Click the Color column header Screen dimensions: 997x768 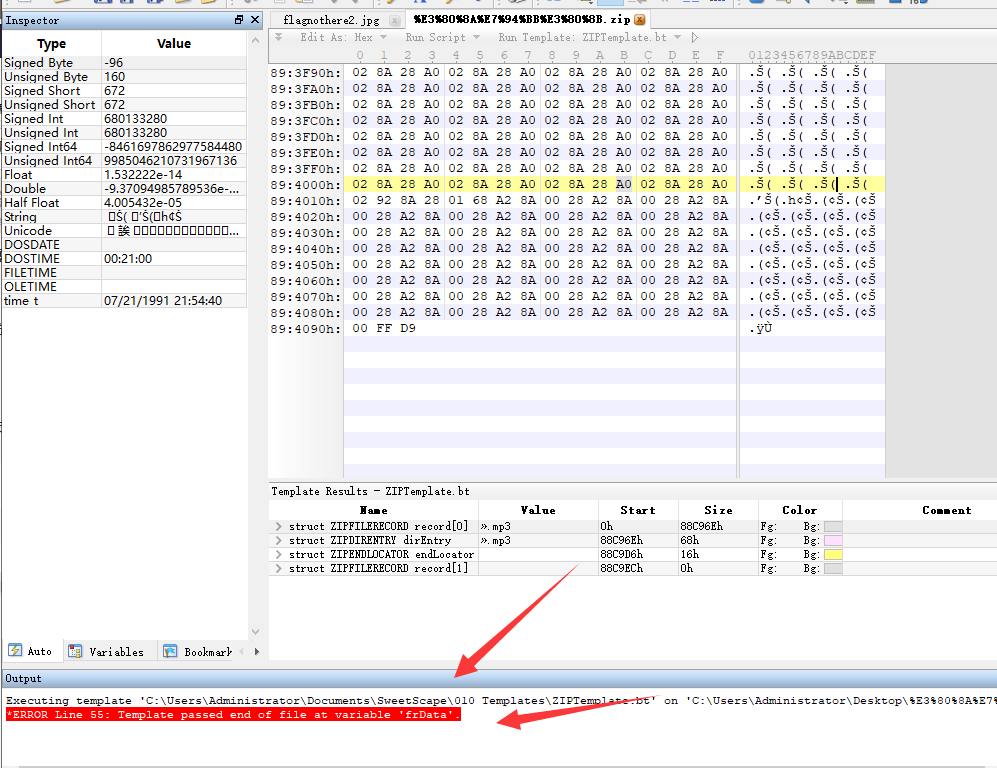click(x=800, y=510)
